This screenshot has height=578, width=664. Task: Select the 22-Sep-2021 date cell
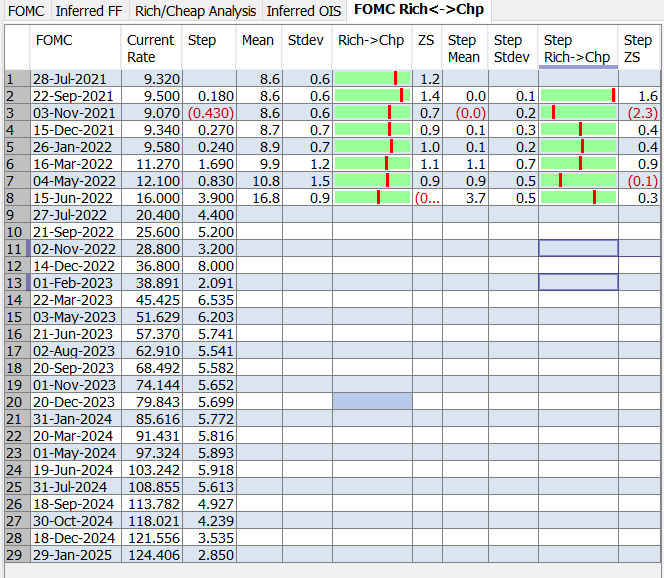(x=76, y=96)
